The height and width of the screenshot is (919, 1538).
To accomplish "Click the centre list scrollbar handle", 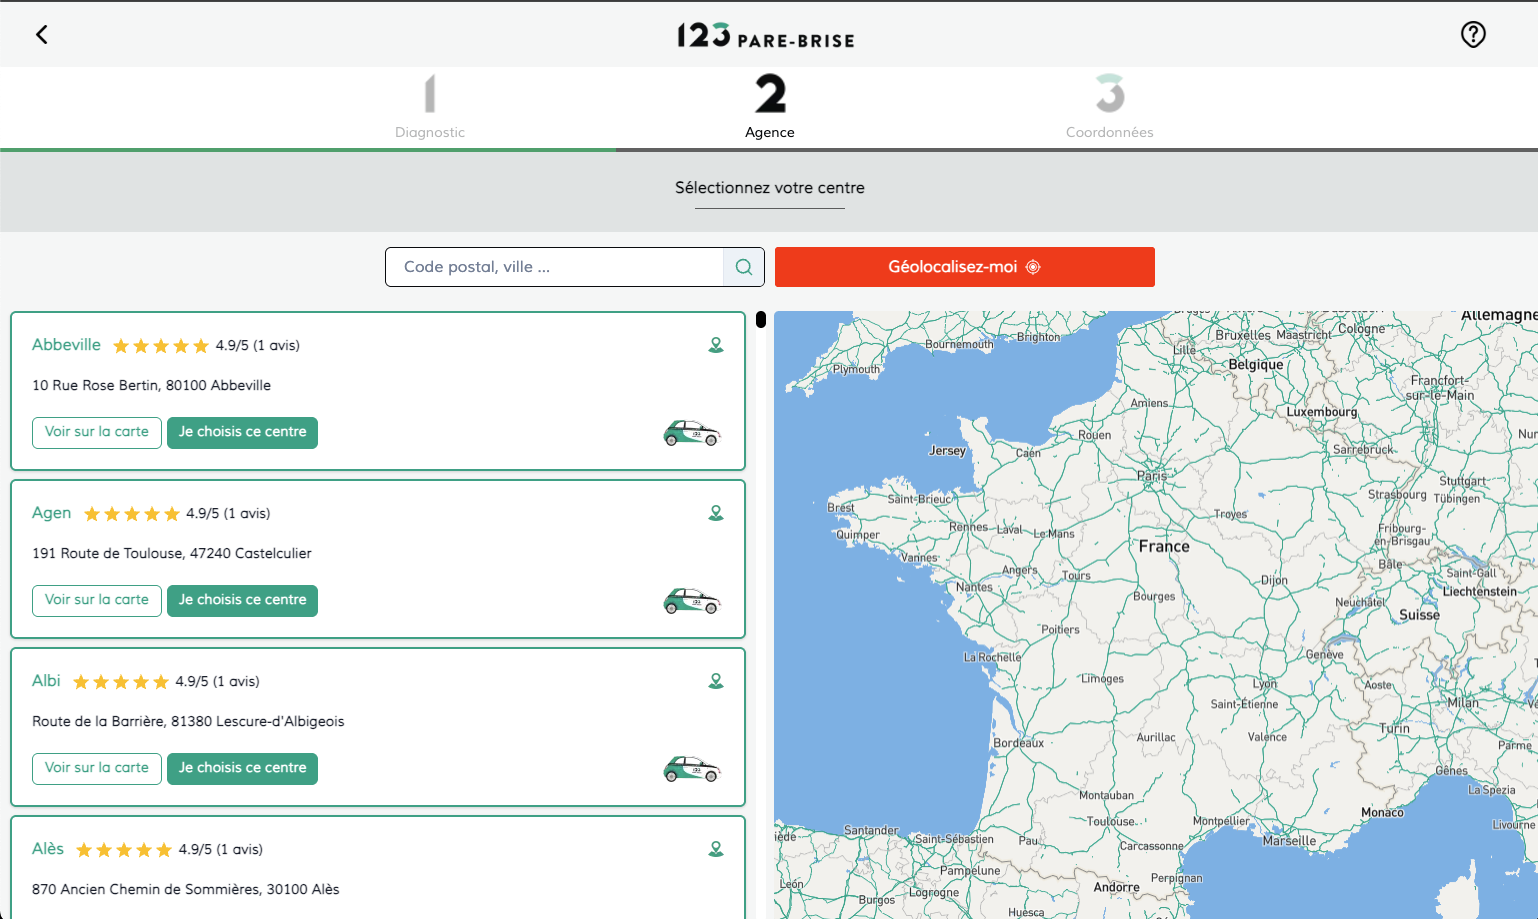I will 761,319.
